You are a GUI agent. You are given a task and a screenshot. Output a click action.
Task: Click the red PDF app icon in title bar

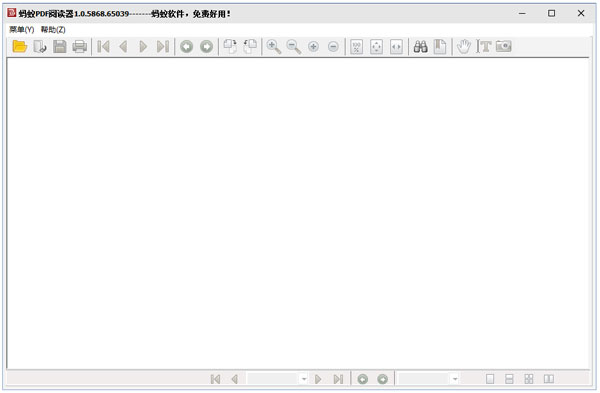coord(11,13)
